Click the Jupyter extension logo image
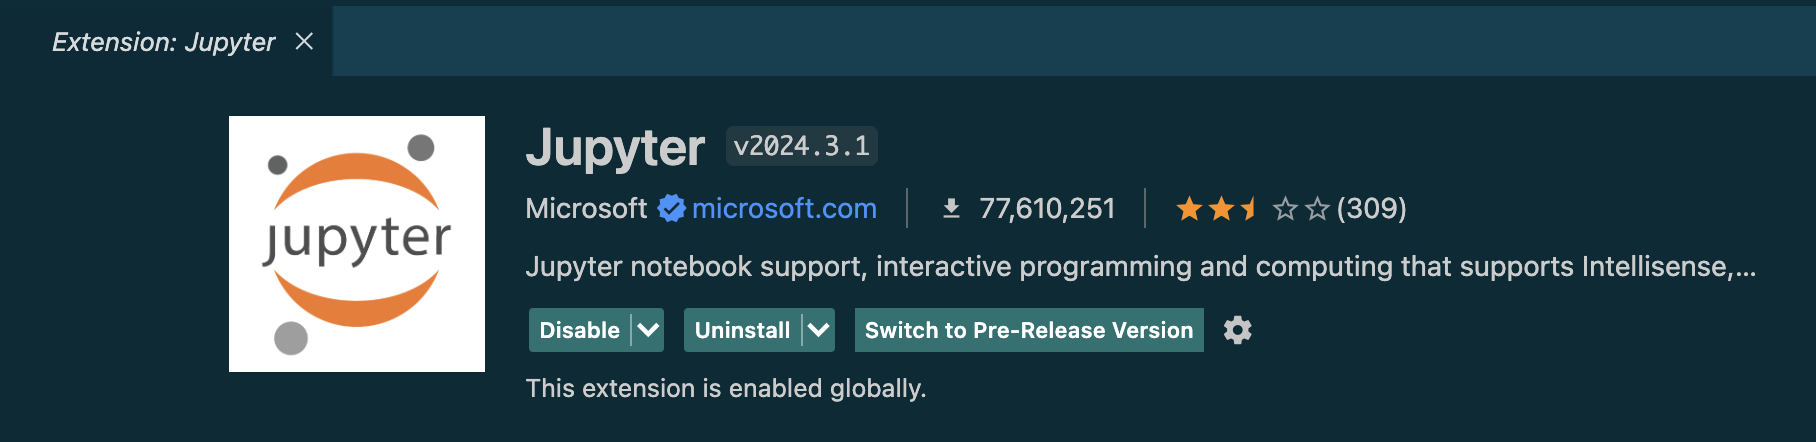 click(x=357, y=244)
